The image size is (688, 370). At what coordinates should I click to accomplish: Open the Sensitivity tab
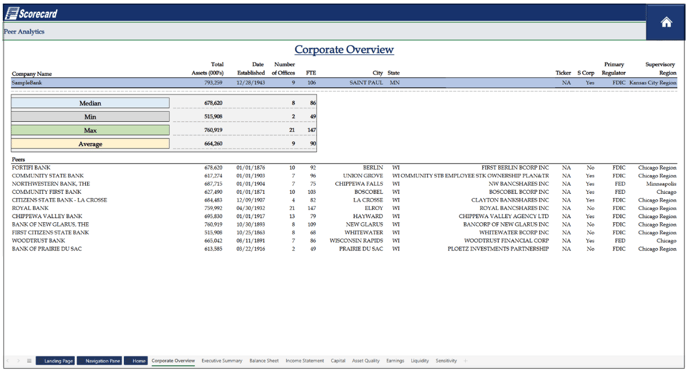point(446,361)
